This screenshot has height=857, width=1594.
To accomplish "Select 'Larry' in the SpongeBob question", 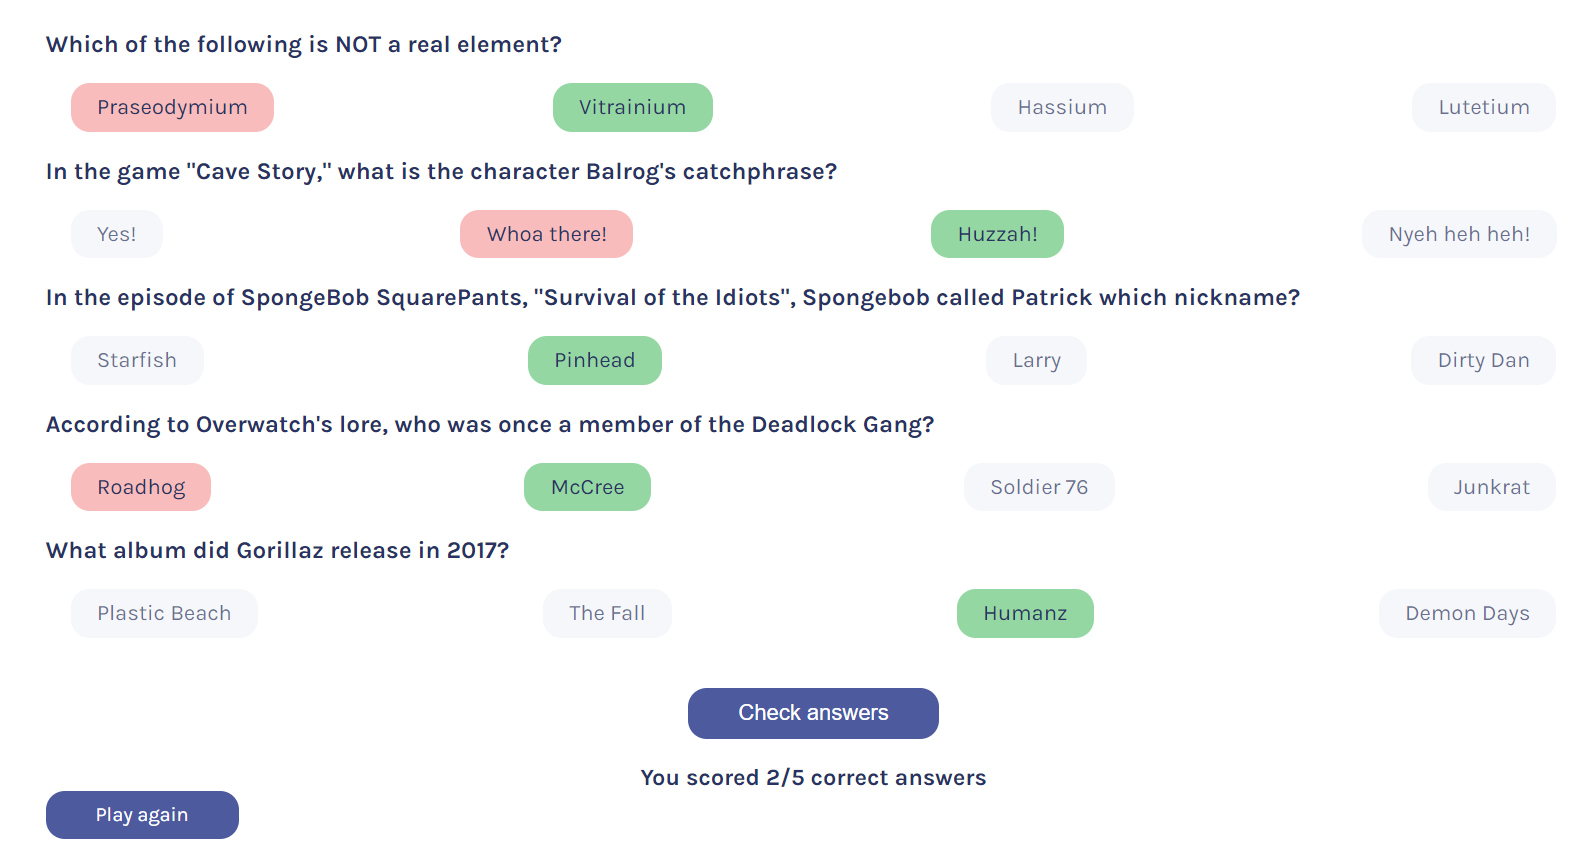I will tap(1035, 360).
